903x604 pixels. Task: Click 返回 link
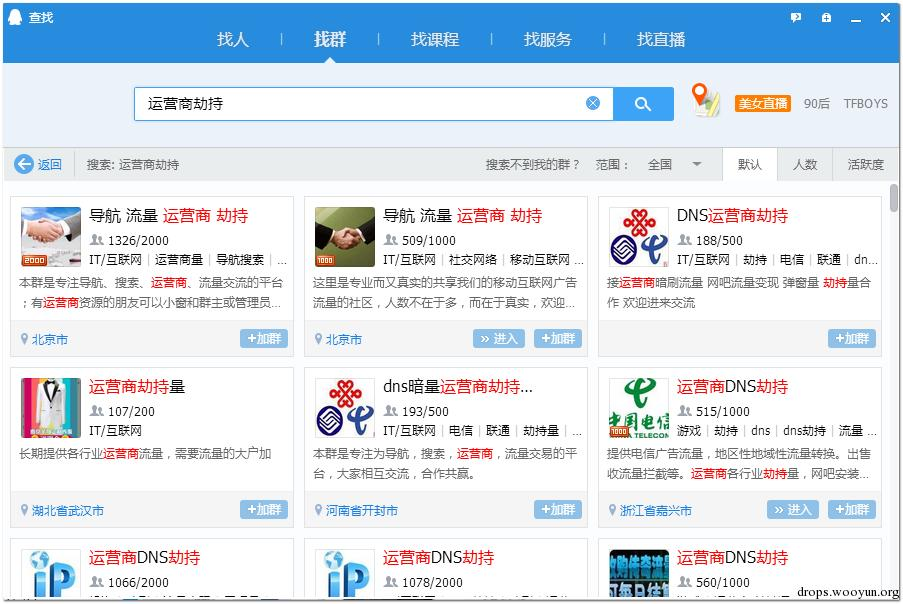tap(50, 165)
